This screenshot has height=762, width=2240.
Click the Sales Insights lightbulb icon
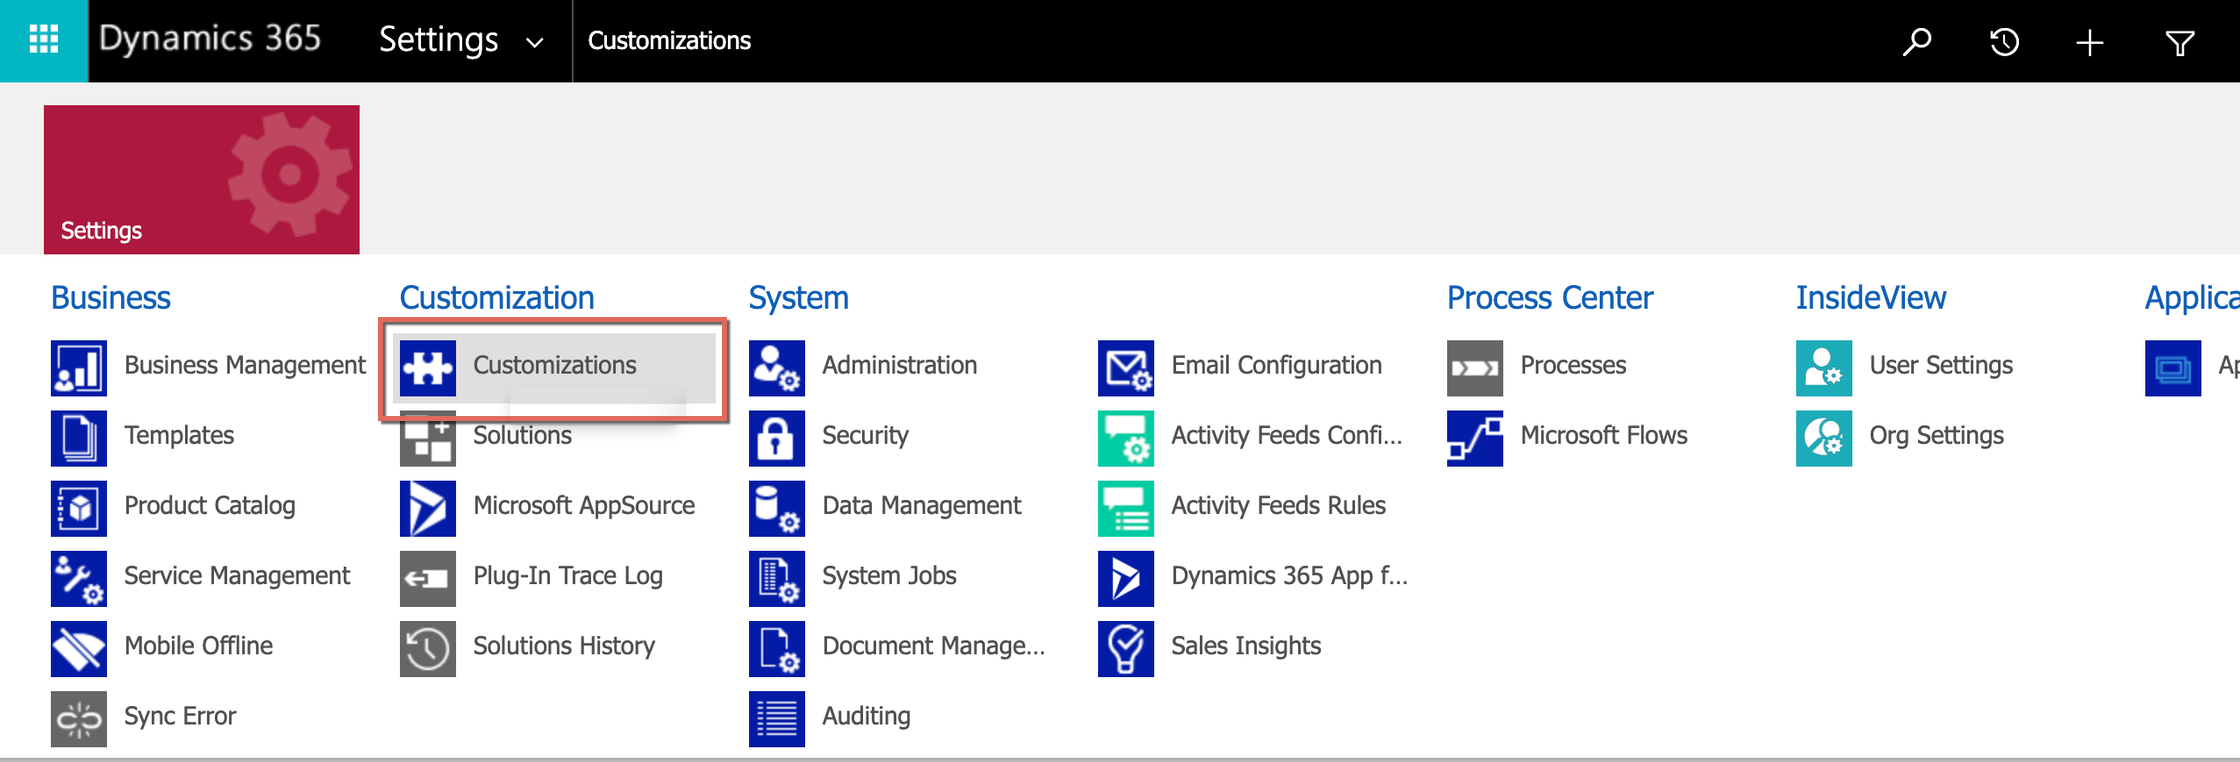click(x=1126, y=648)
